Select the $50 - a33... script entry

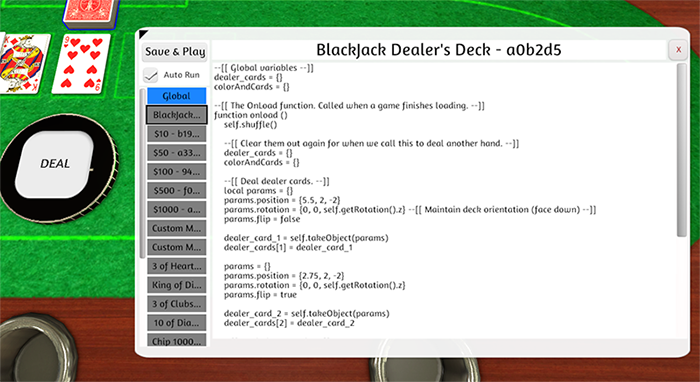click(176, 153)
